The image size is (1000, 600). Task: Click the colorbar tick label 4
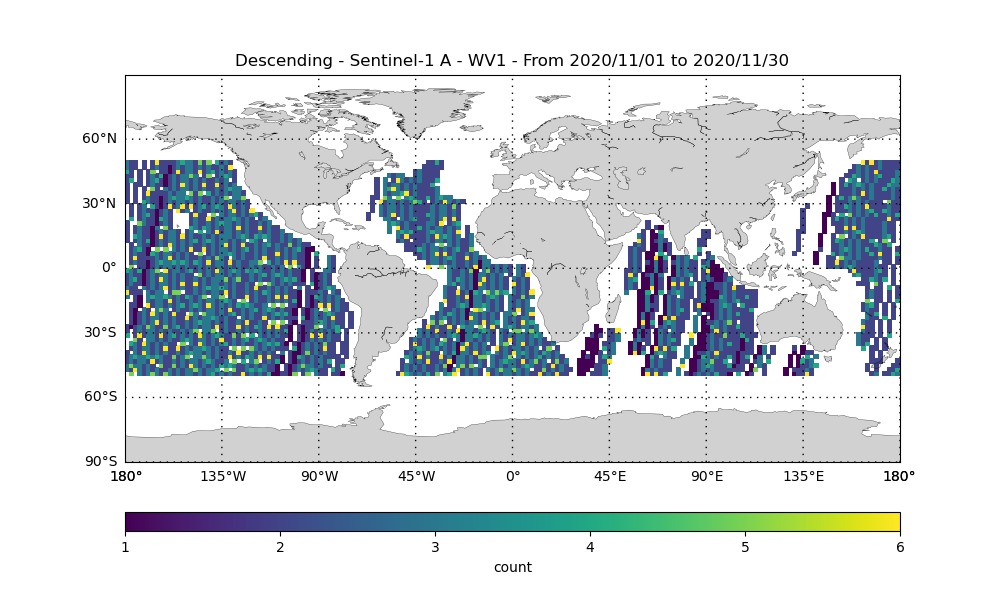click(590, 547)
